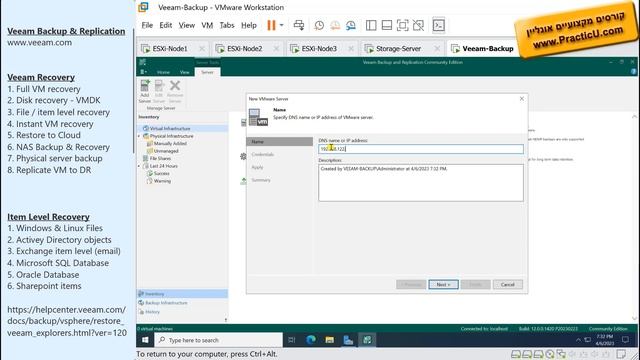Open the dropdown next to pause button
The height and width of the screenshot is (360, 640).
coord(281,25)
